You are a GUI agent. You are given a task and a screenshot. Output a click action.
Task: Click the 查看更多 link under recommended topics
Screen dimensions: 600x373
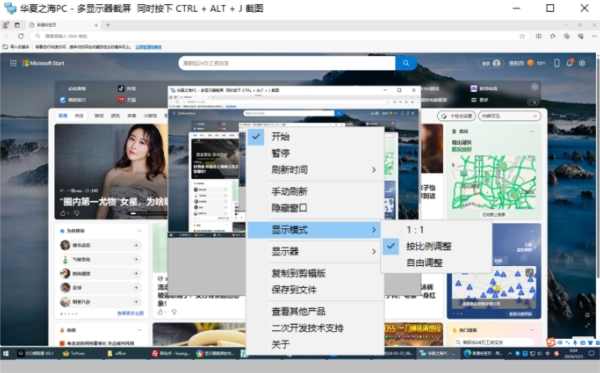[x=130, y=313]
